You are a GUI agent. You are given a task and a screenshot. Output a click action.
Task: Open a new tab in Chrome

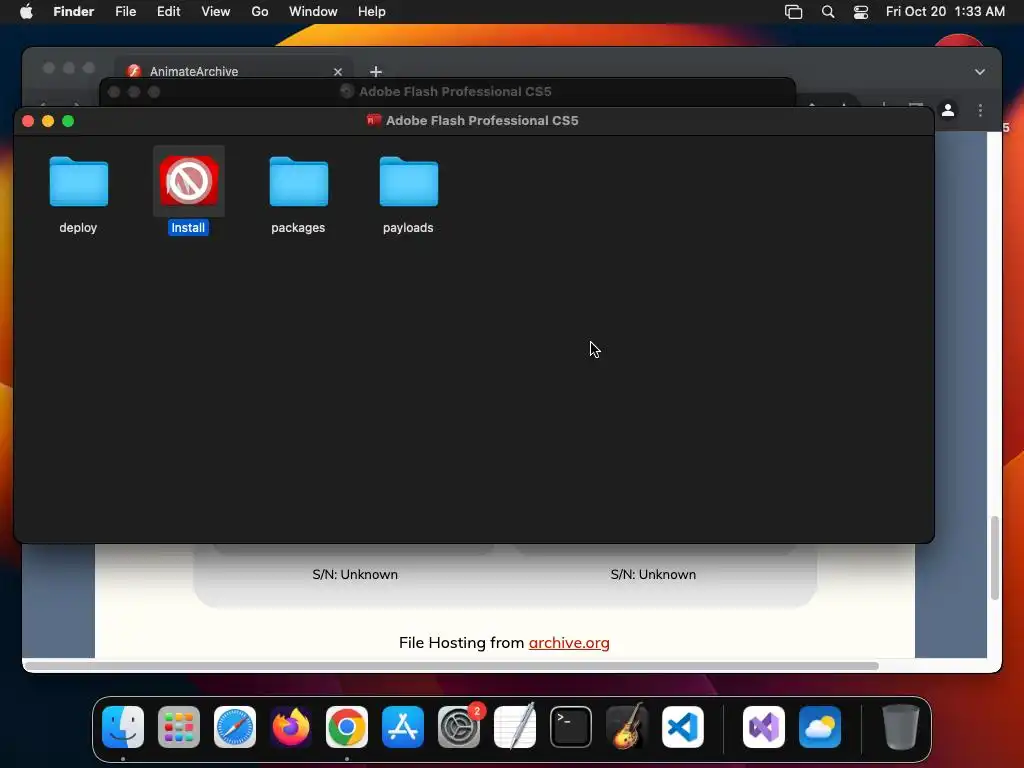tap(376, 72)
